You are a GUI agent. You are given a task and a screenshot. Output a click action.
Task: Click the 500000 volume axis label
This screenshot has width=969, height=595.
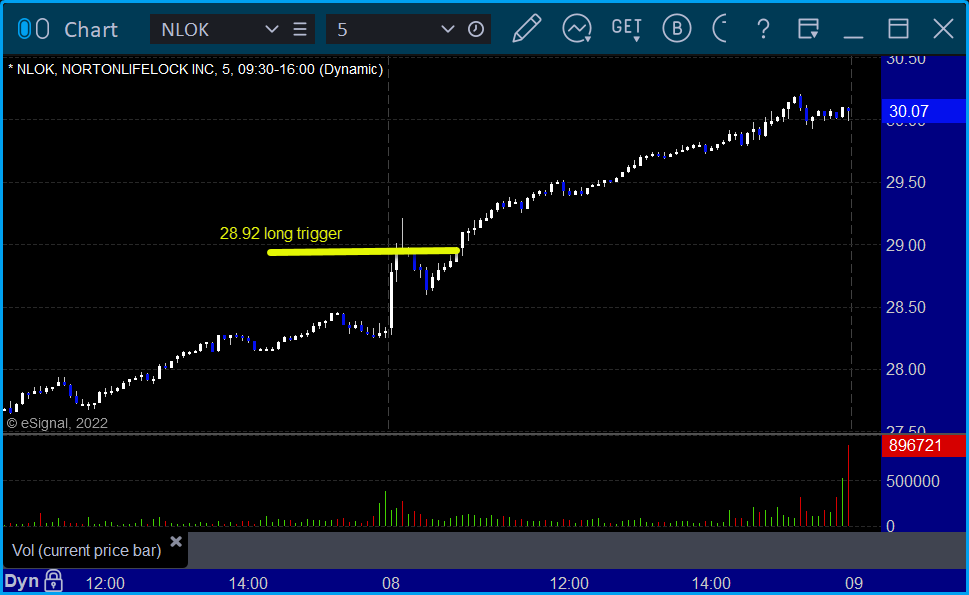(913, 481)
